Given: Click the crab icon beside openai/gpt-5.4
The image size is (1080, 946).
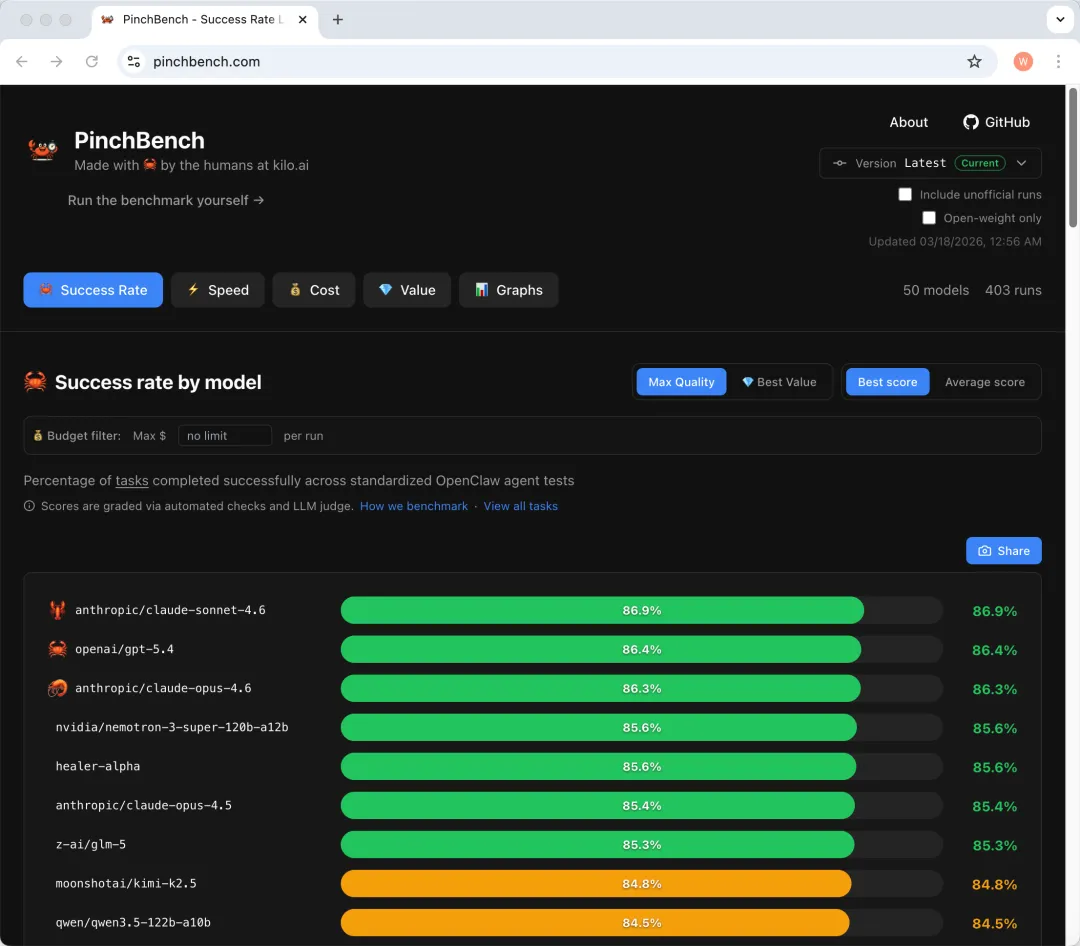Looking at the screenshot, I should (57, 649).
